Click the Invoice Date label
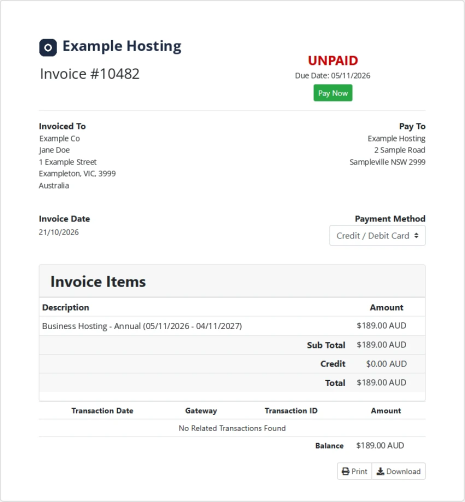The image size is (465, 502). point(64,219)
